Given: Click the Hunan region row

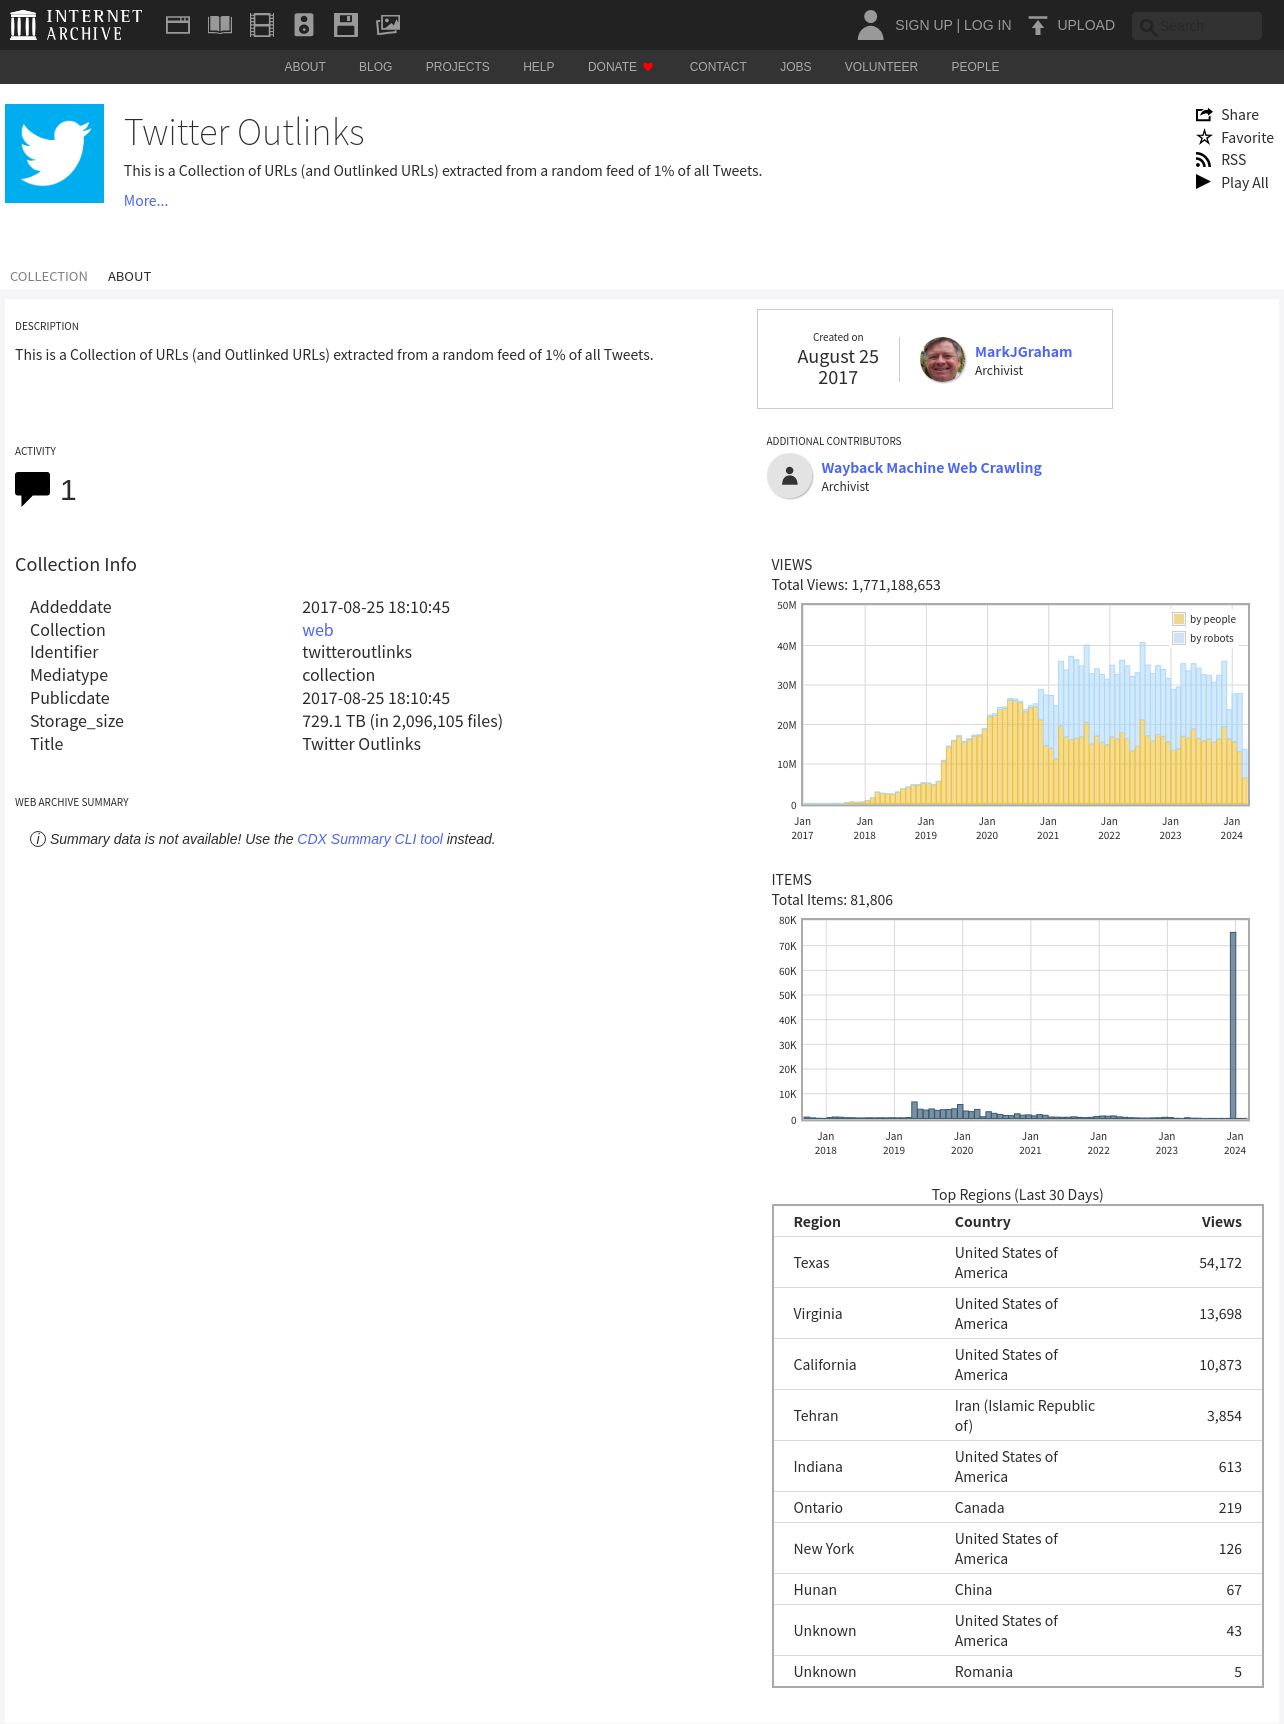Looking at the screenshot, I should click(x=1018, y=1590).
